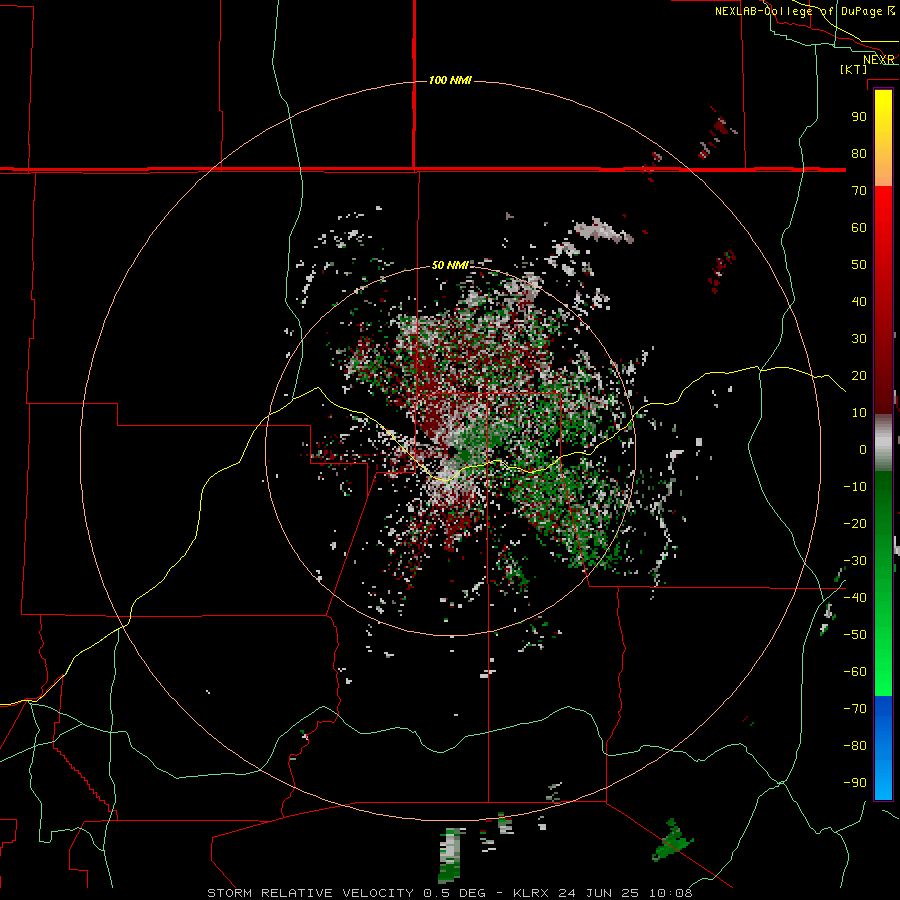900x900 pixels.
Task: Click the 0 value on the velocity scale
Action: click(863, 450)
